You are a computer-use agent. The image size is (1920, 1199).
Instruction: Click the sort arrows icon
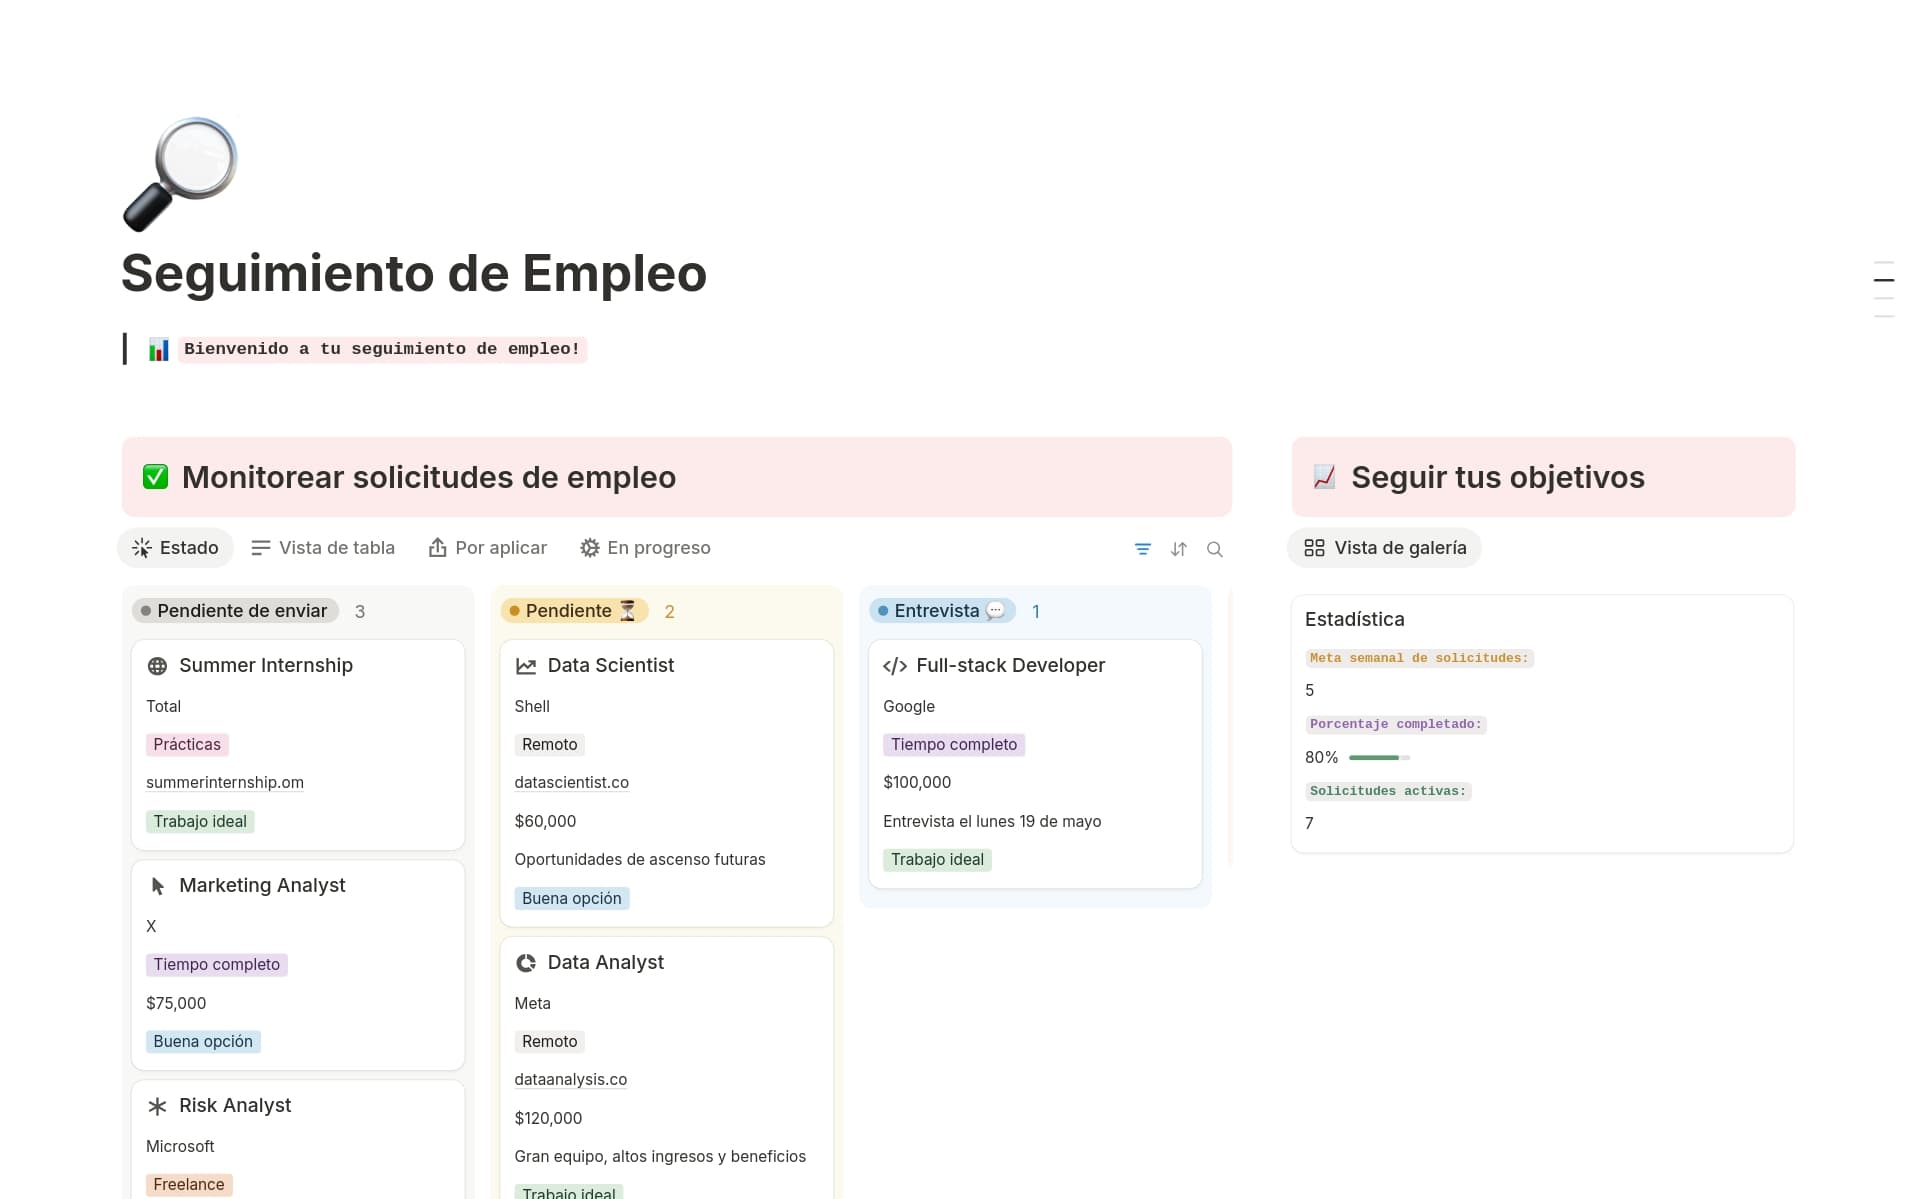coord(1178,549)
